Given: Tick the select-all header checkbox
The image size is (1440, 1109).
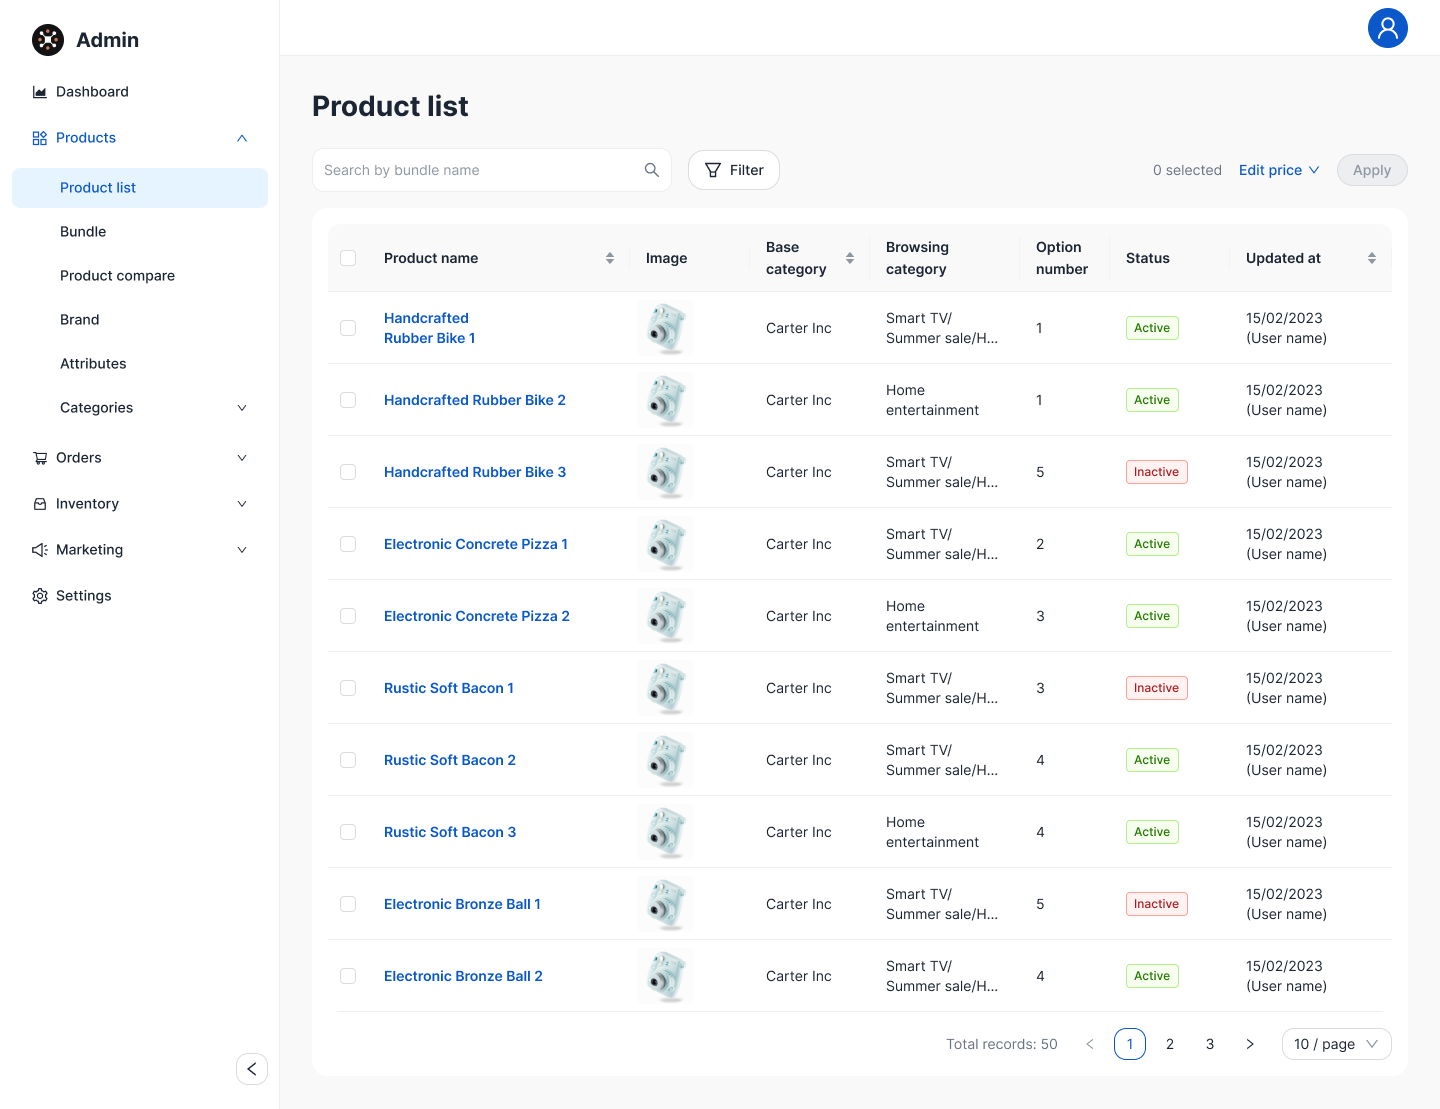Looking at the screenshot, I should (x=348, y=258).
